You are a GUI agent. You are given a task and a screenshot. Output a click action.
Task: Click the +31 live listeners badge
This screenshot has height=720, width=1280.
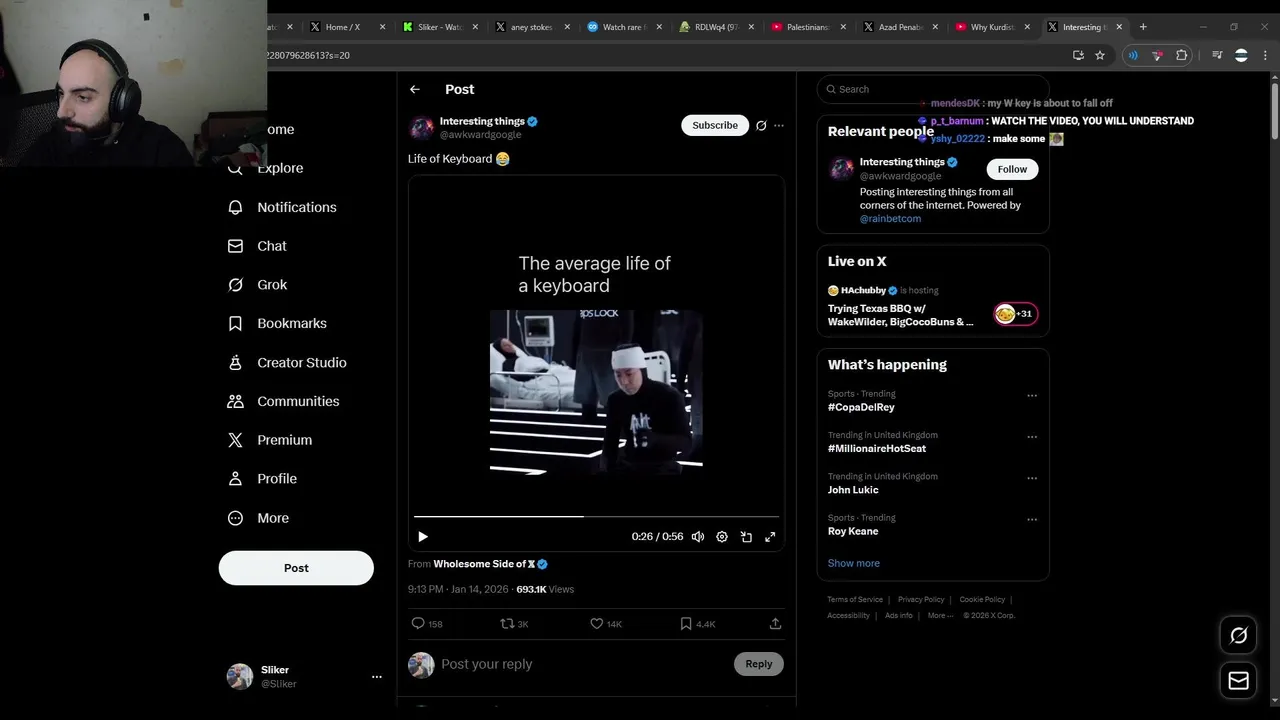click(1015, 314)
